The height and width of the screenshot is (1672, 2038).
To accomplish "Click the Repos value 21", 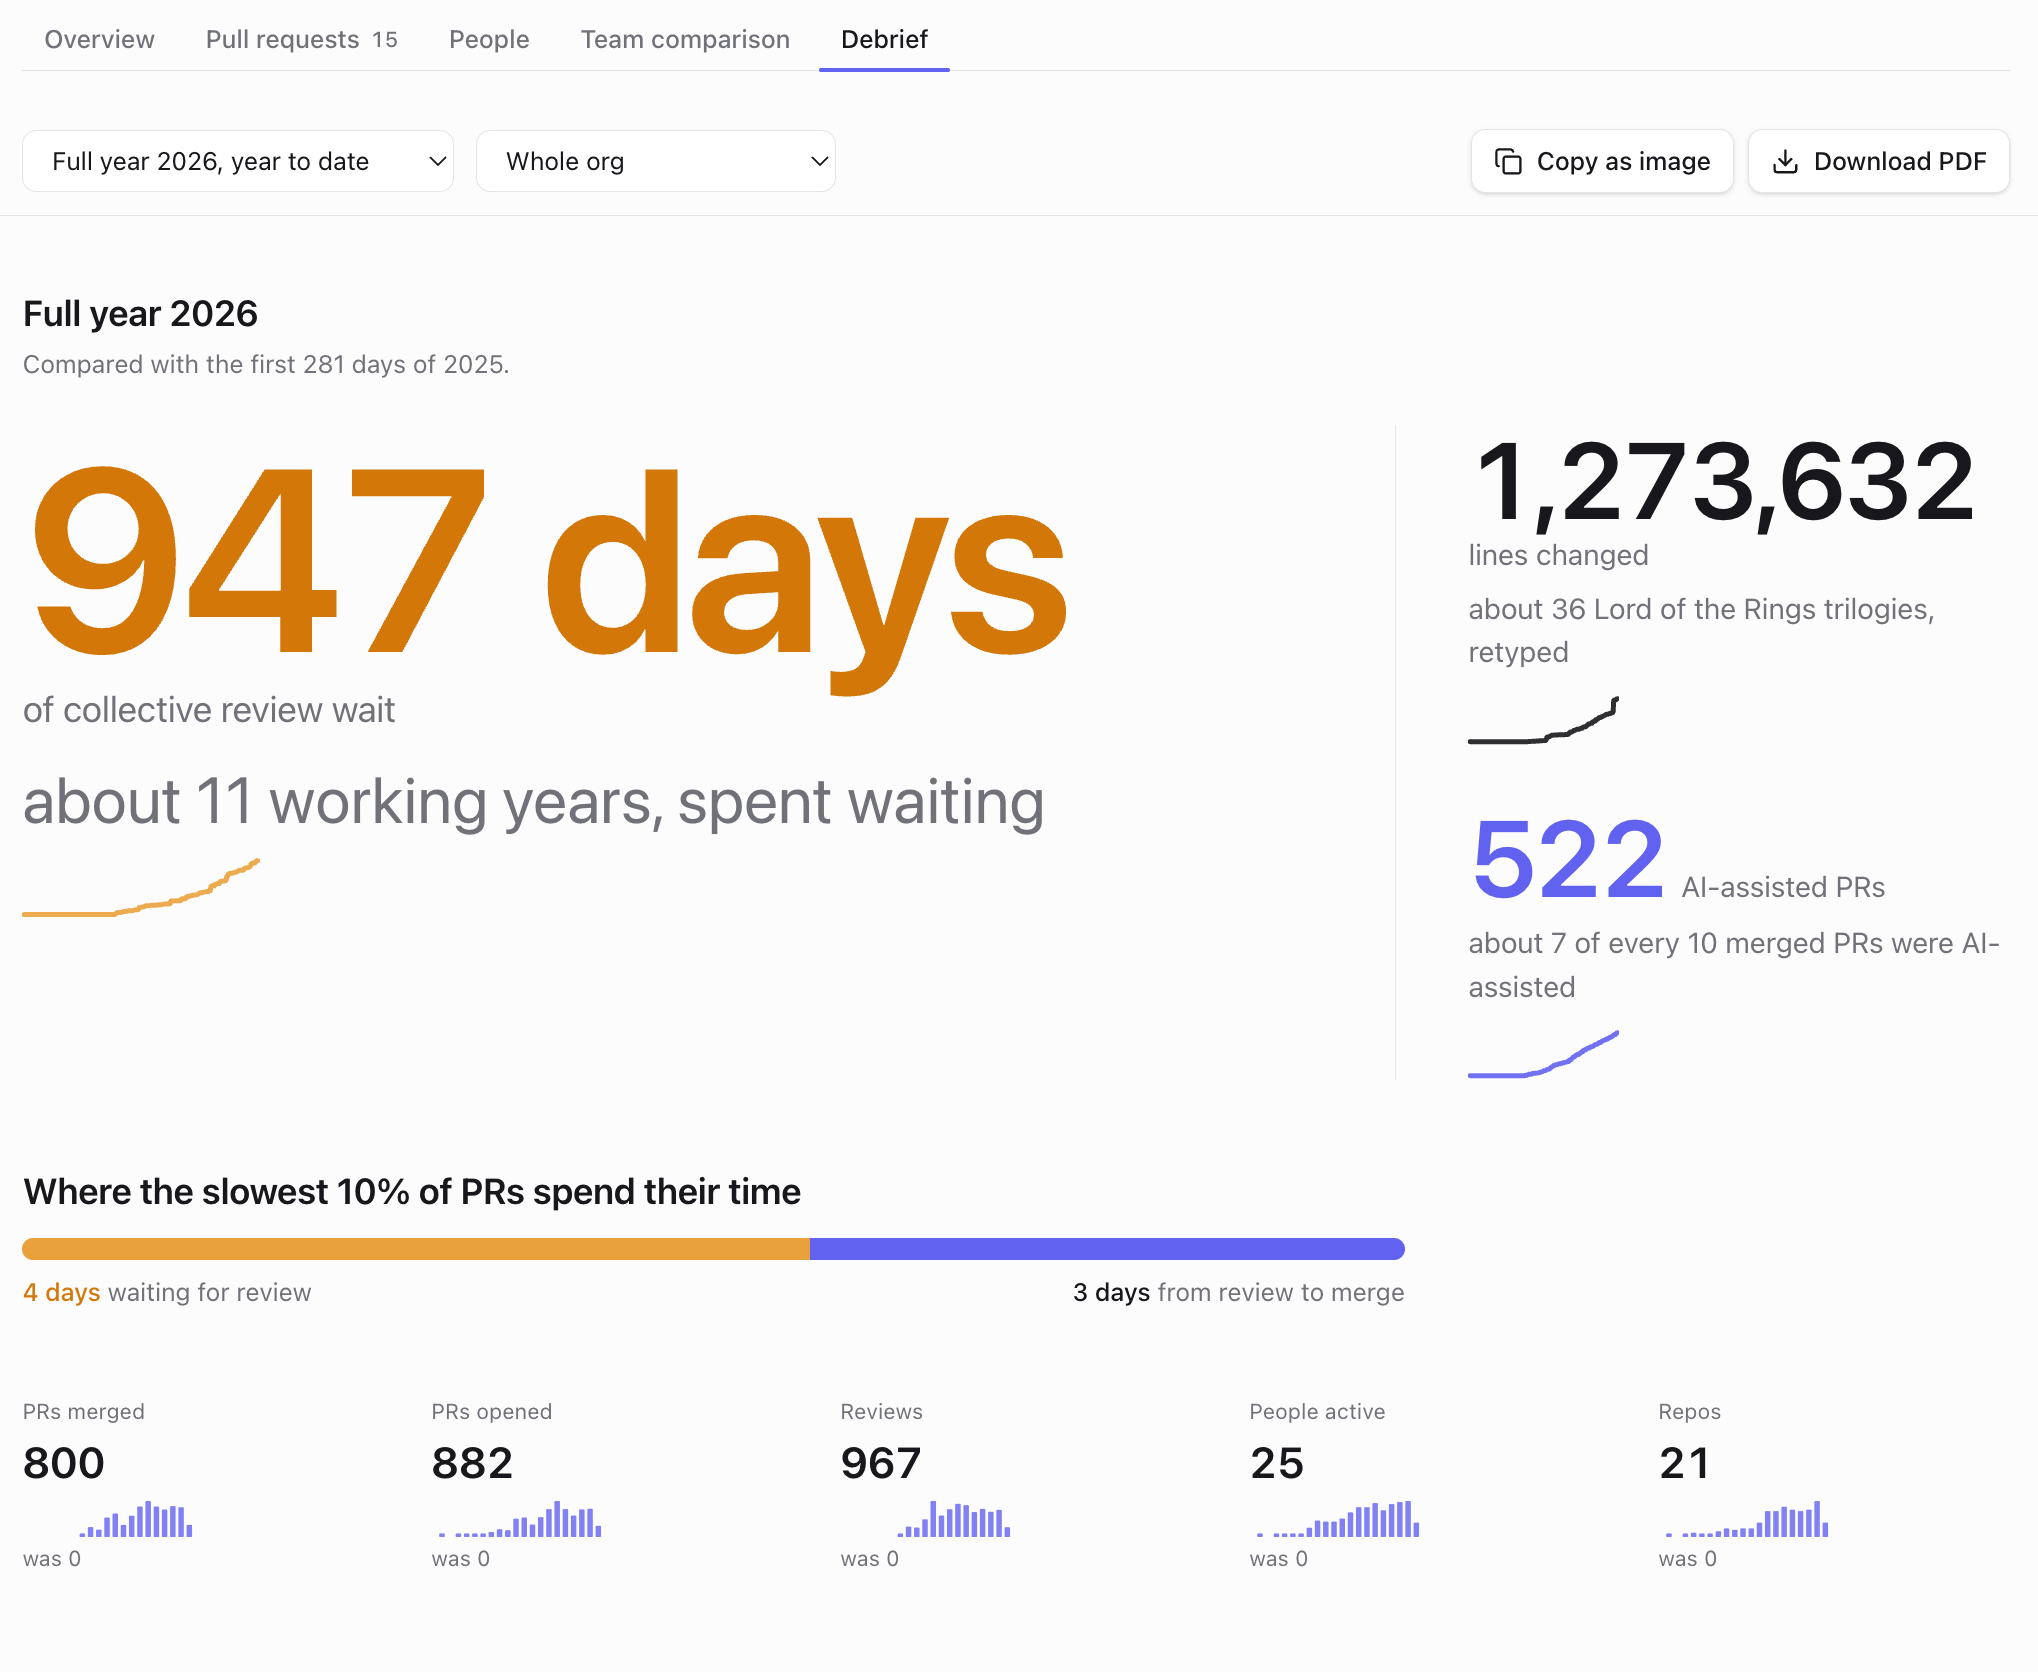I will click(1684, 1463).
